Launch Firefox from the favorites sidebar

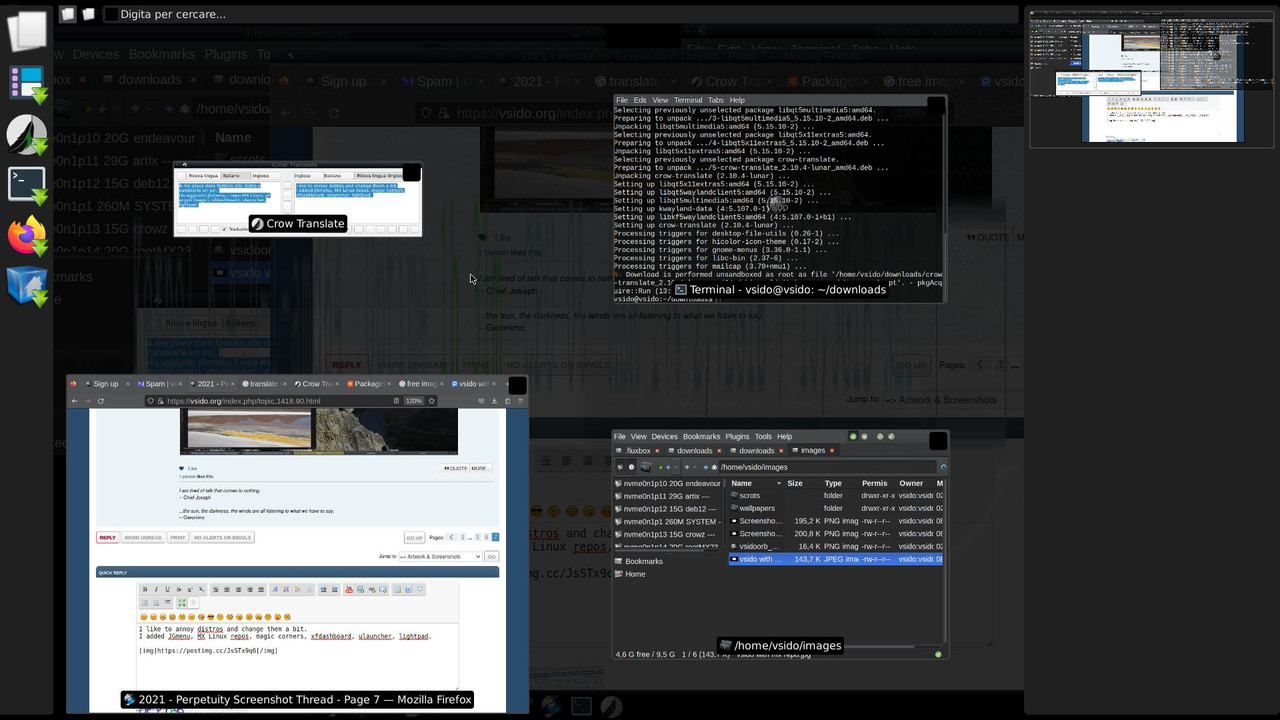(27, 237)
